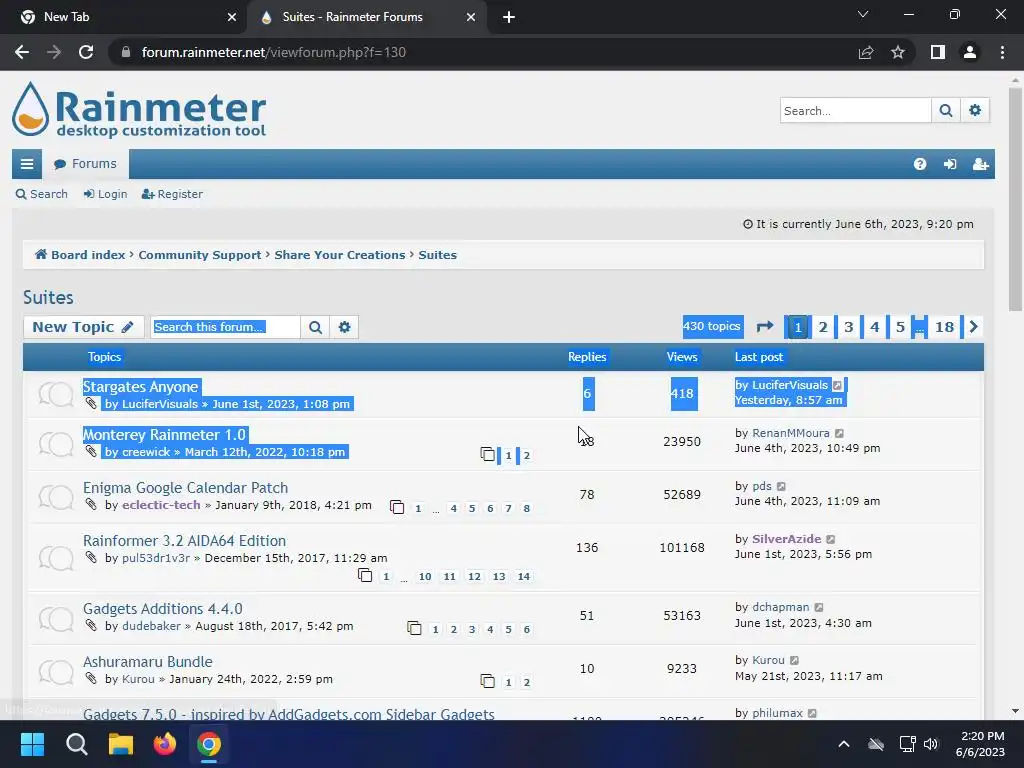Viewport: 1024px width, 768px height.
Task: Open SilverAzide user profile link
Action: pyautogui.click(x=786, y=539)
